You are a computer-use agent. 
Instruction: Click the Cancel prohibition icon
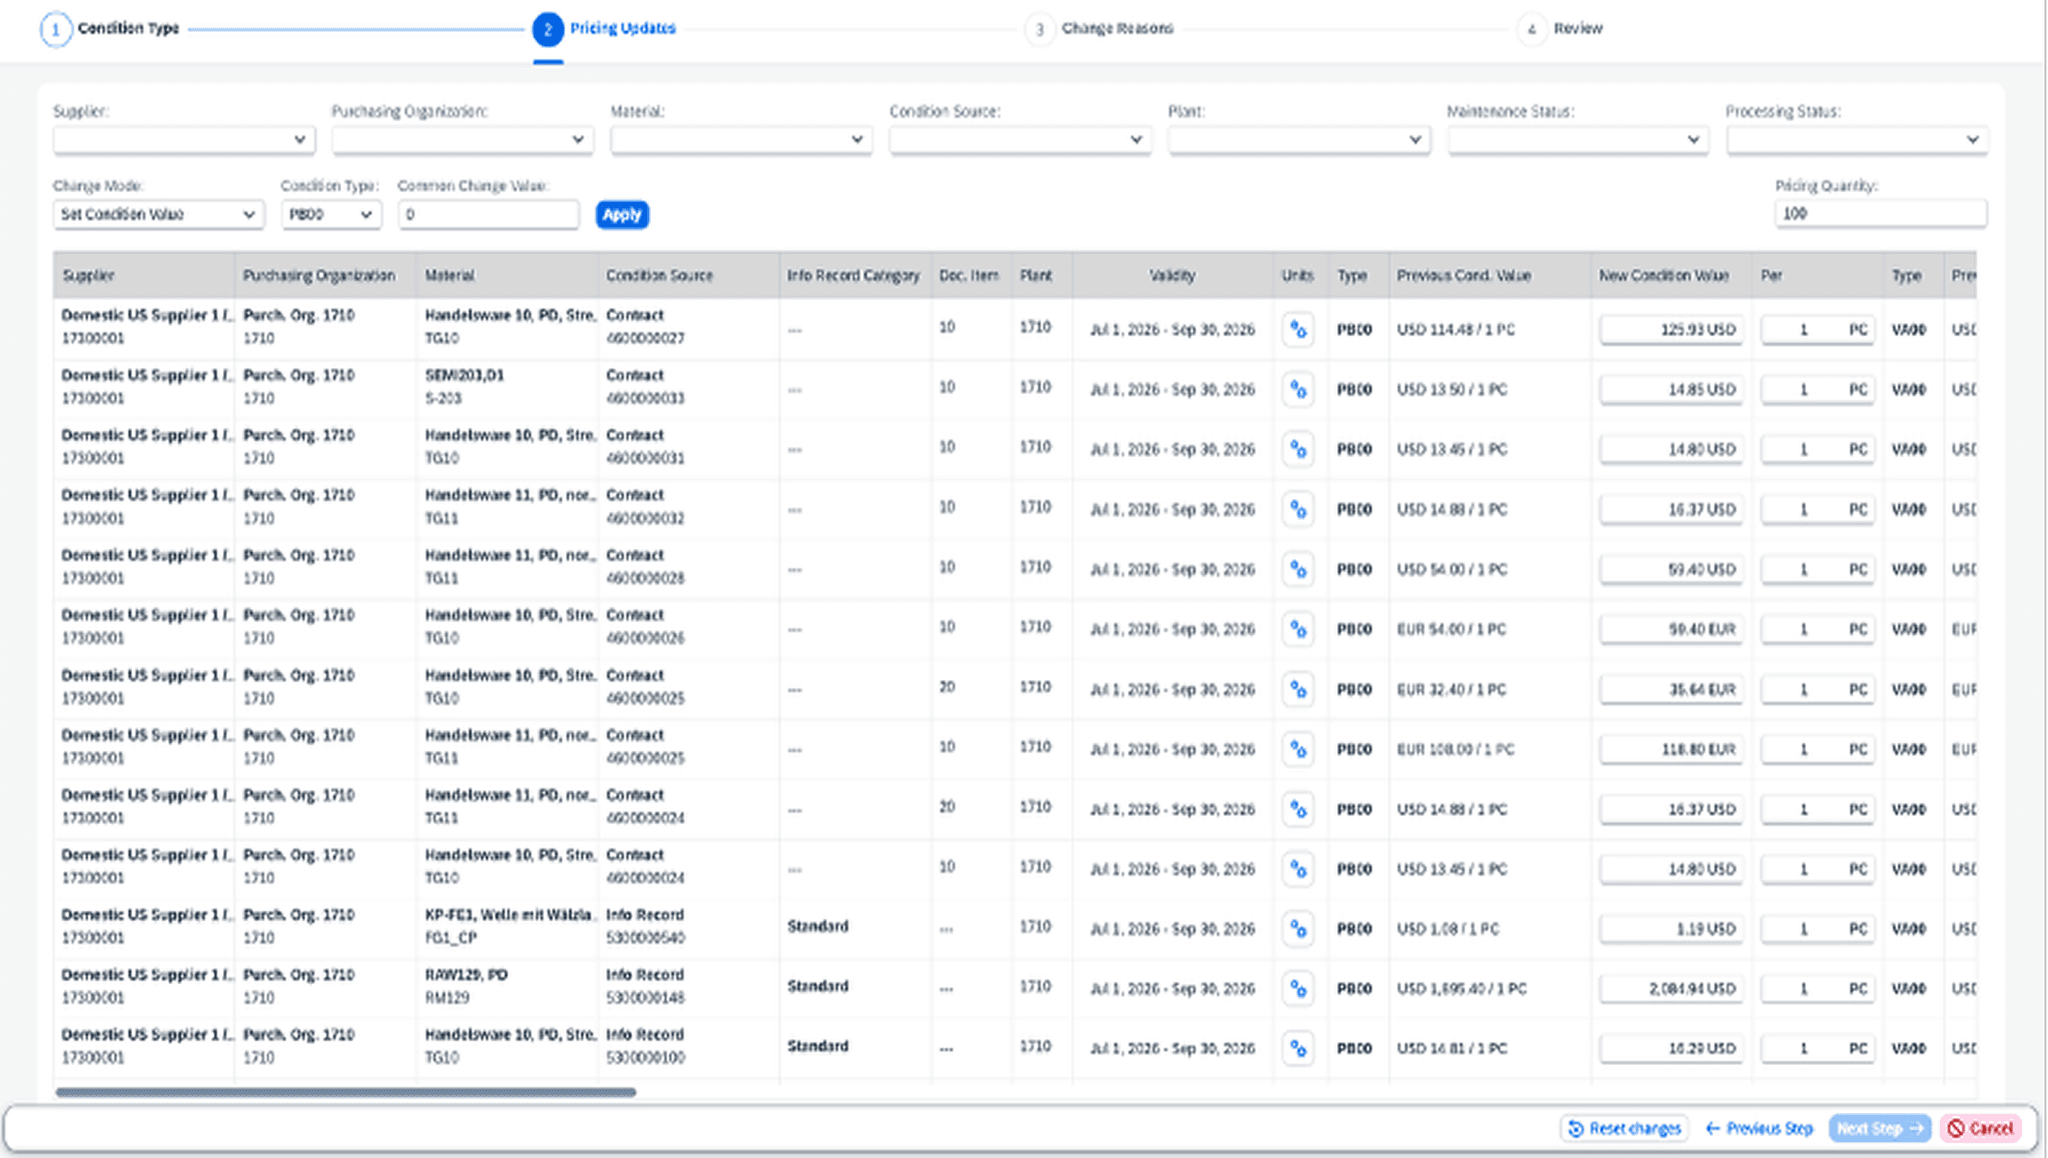tap(1957, 1127)
